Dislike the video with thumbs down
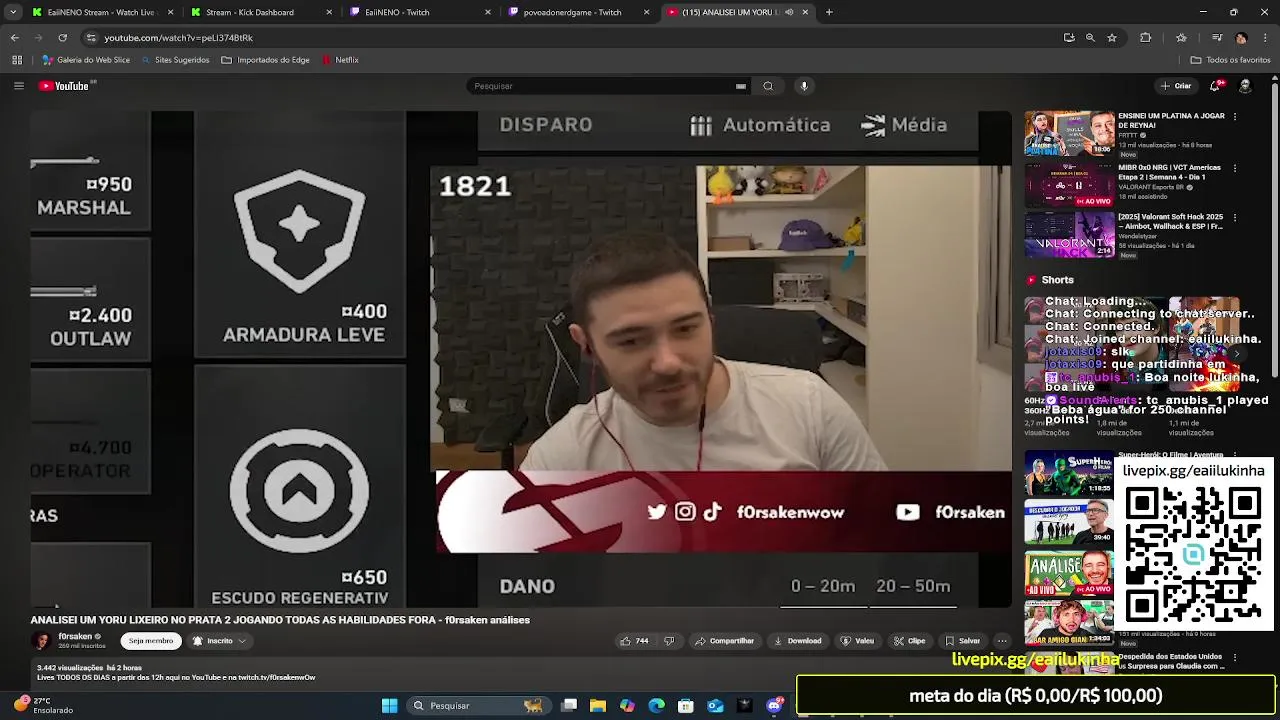The width and height of the screenshot is (1280, 720). tap(669, 641)
